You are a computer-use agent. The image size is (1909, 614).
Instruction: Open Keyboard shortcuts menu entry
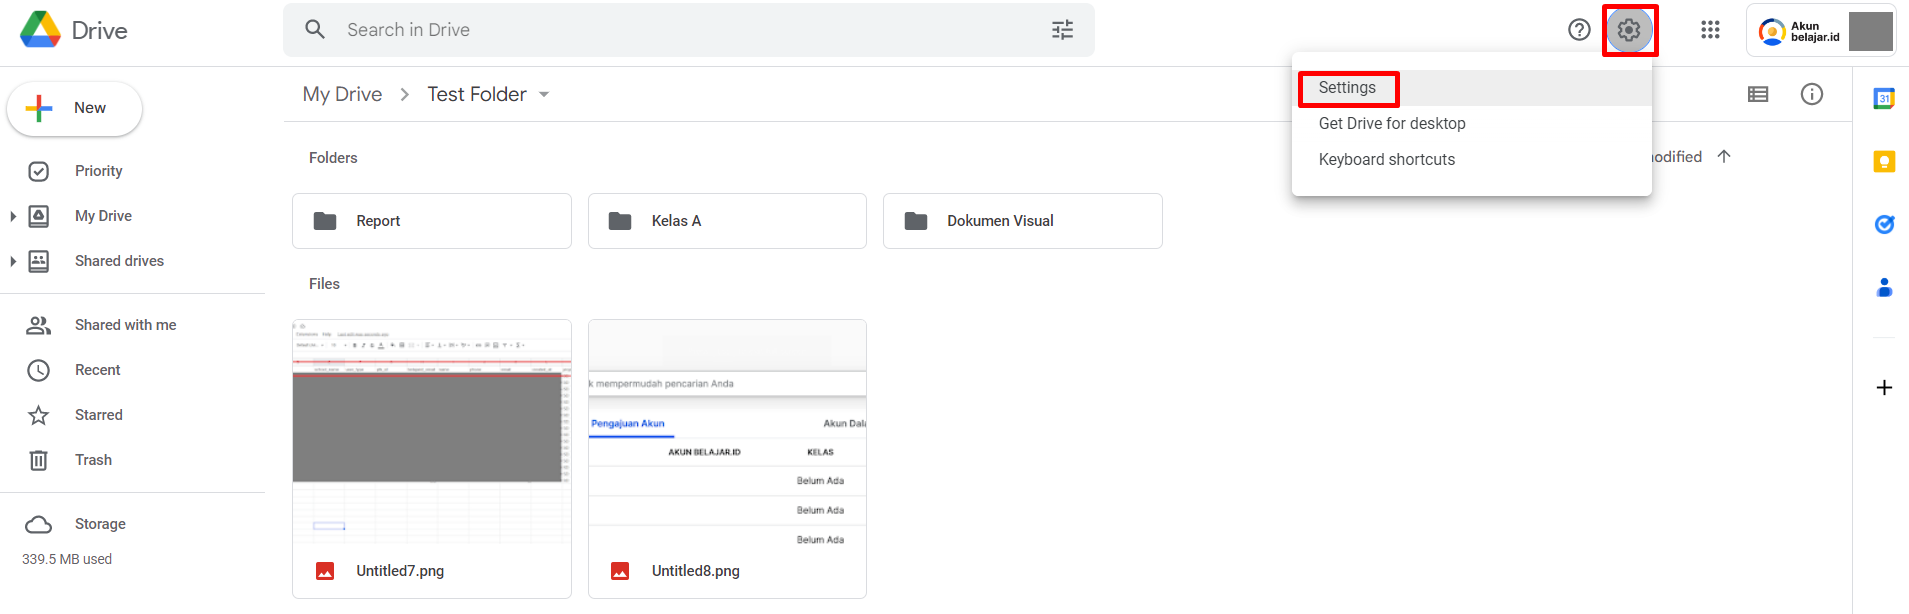pos(1472,160)
